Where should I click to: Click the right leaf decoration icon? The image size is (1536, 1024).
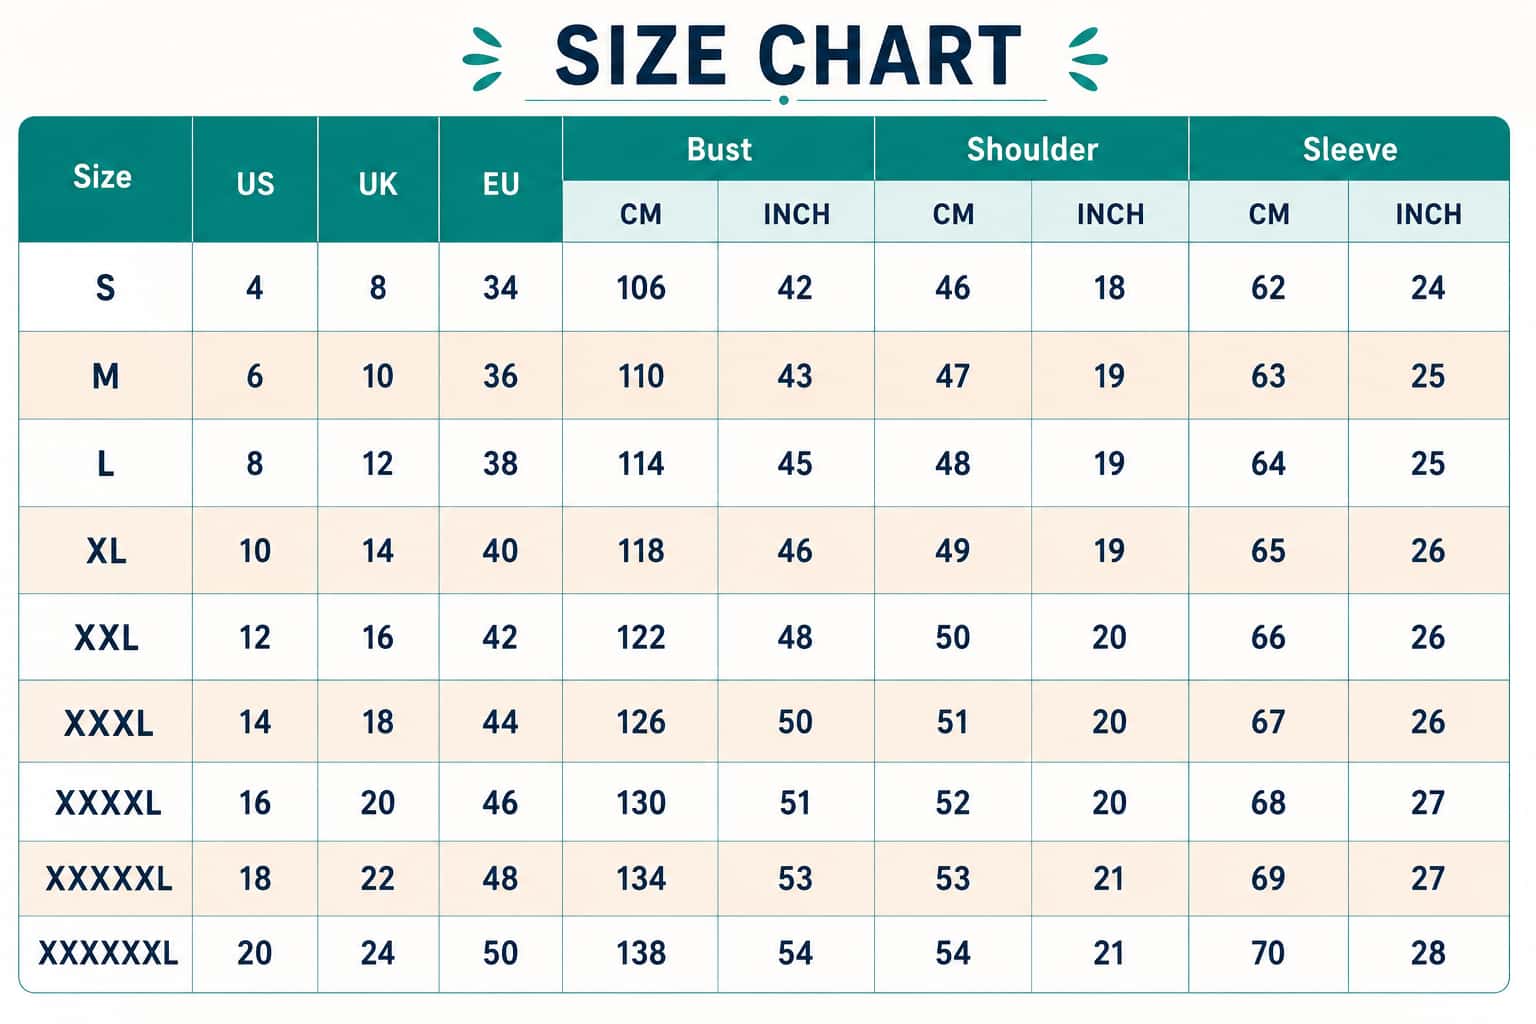1088,59
